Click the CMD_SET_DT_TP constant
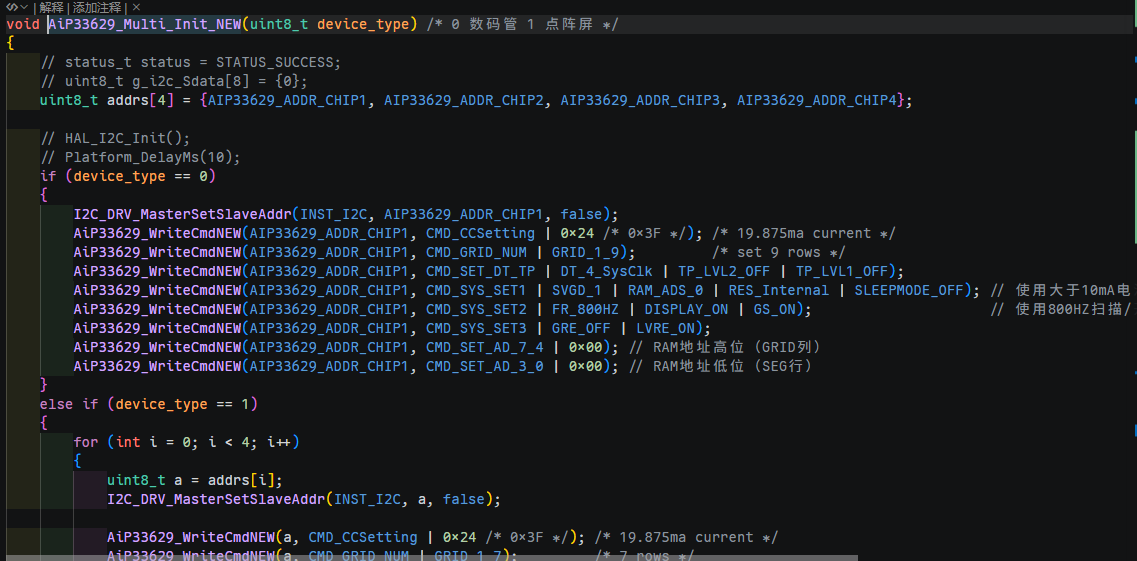1137x561 pixels. pyautogui.click(x=480, y=271)
